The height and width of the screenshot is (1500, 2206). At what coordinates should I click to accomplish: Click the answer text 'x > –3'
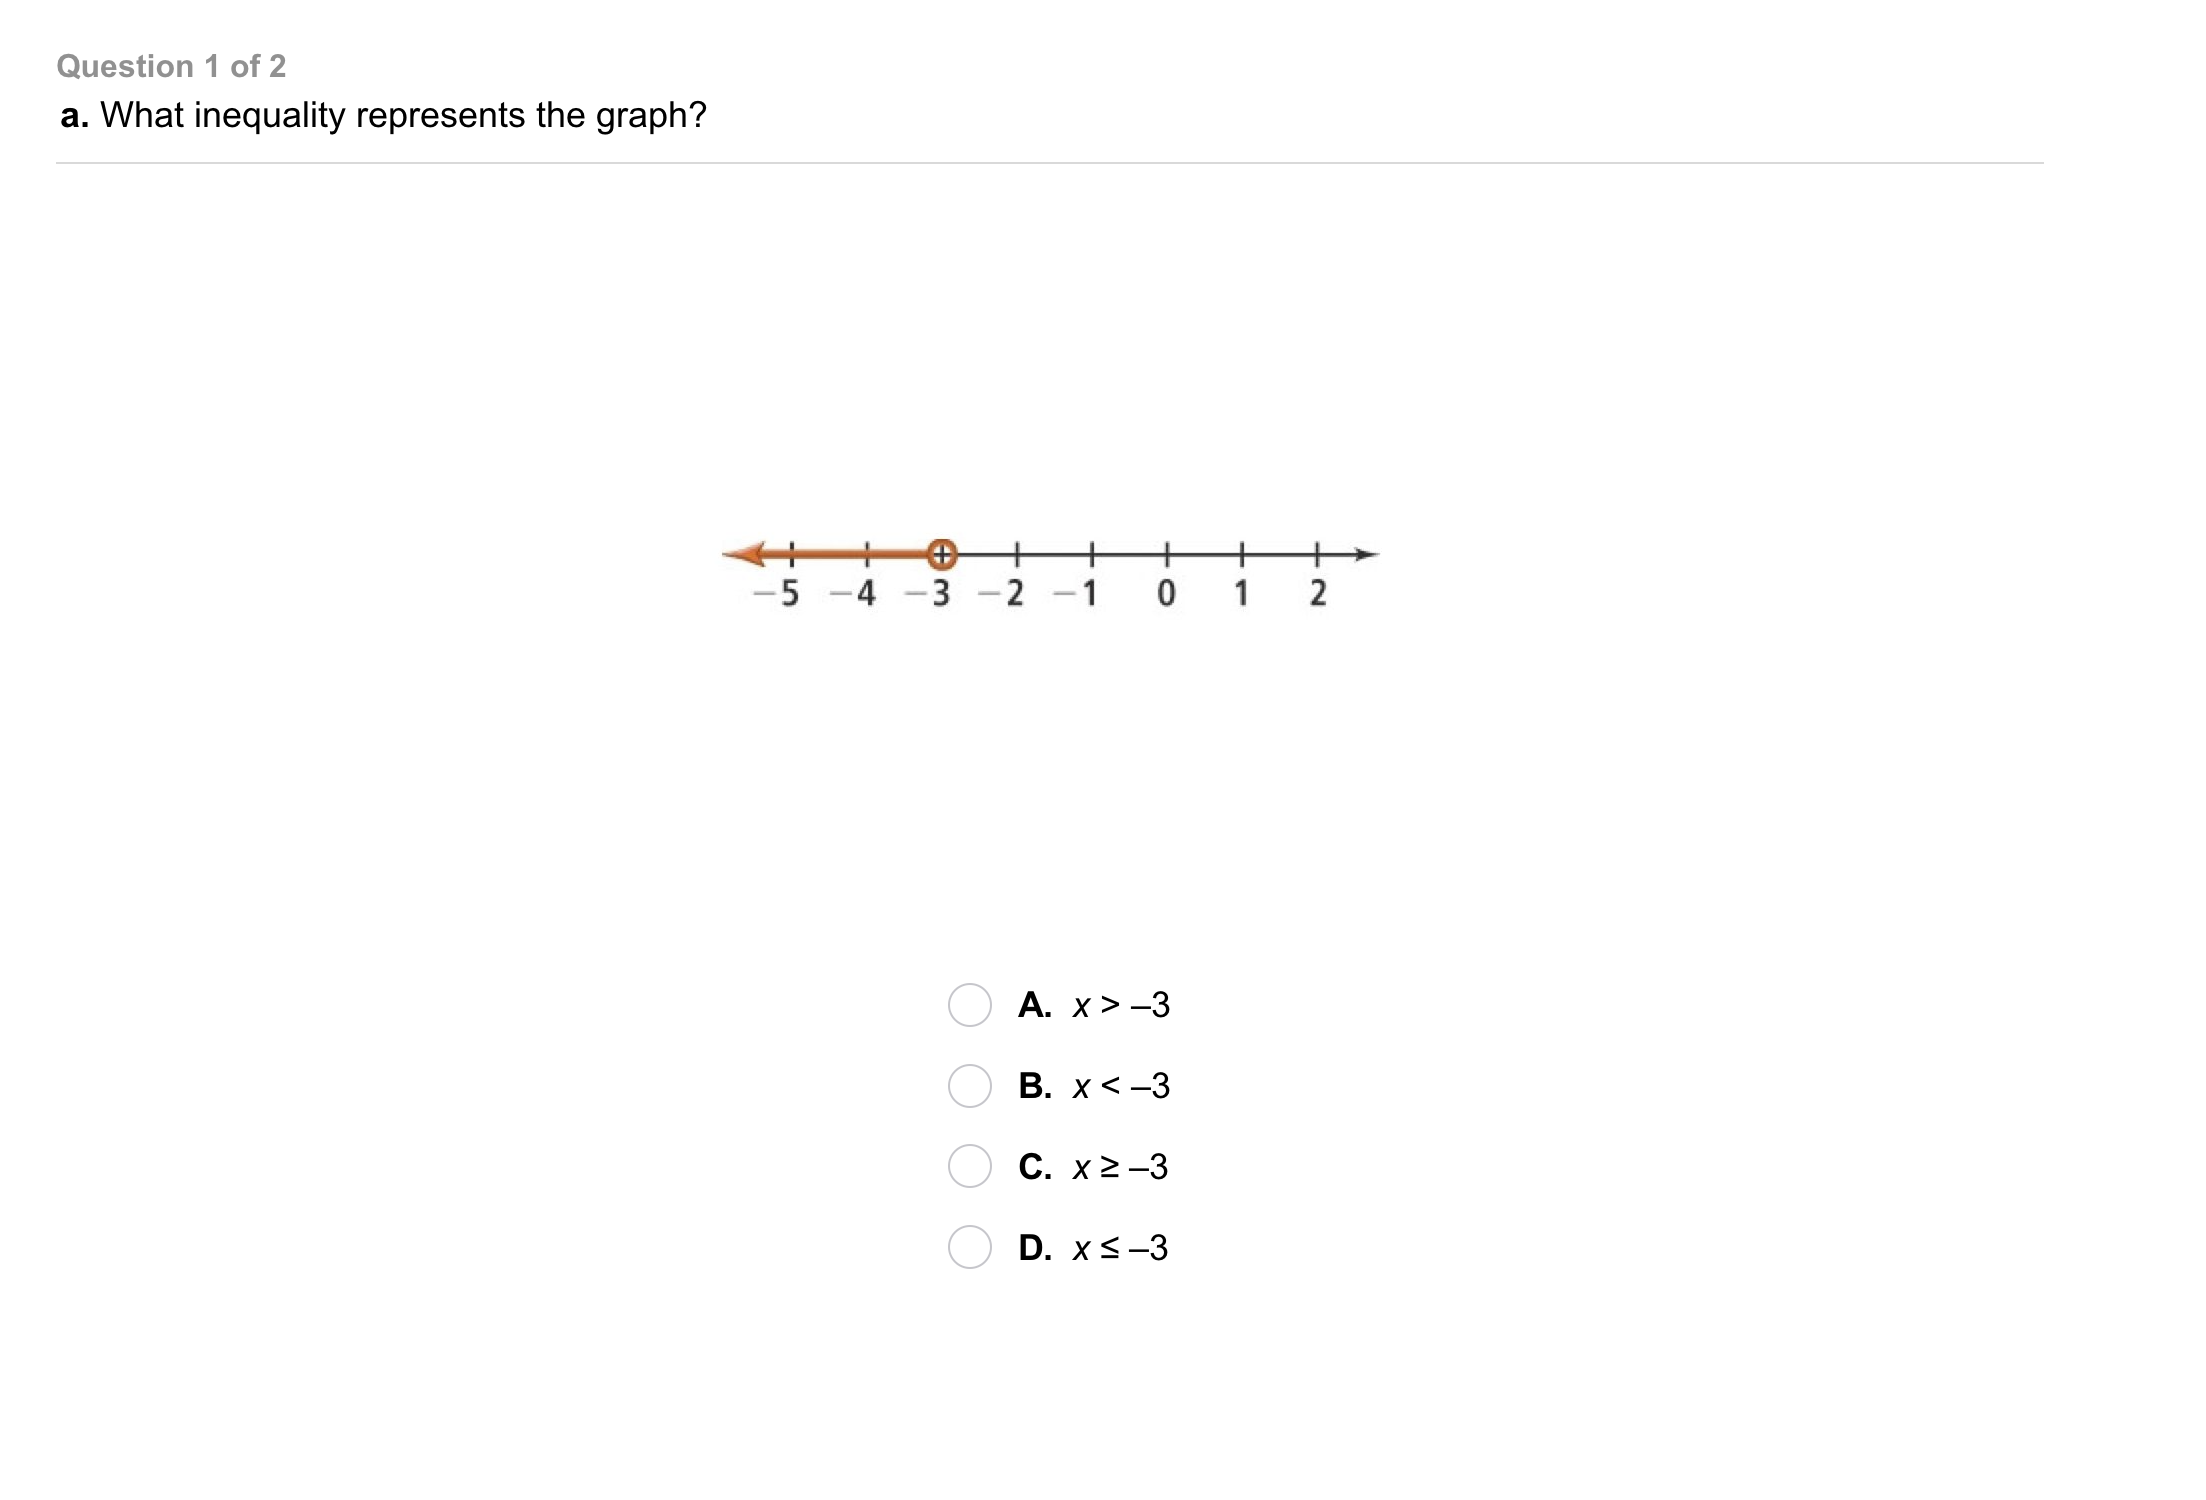[1121, 1005]
